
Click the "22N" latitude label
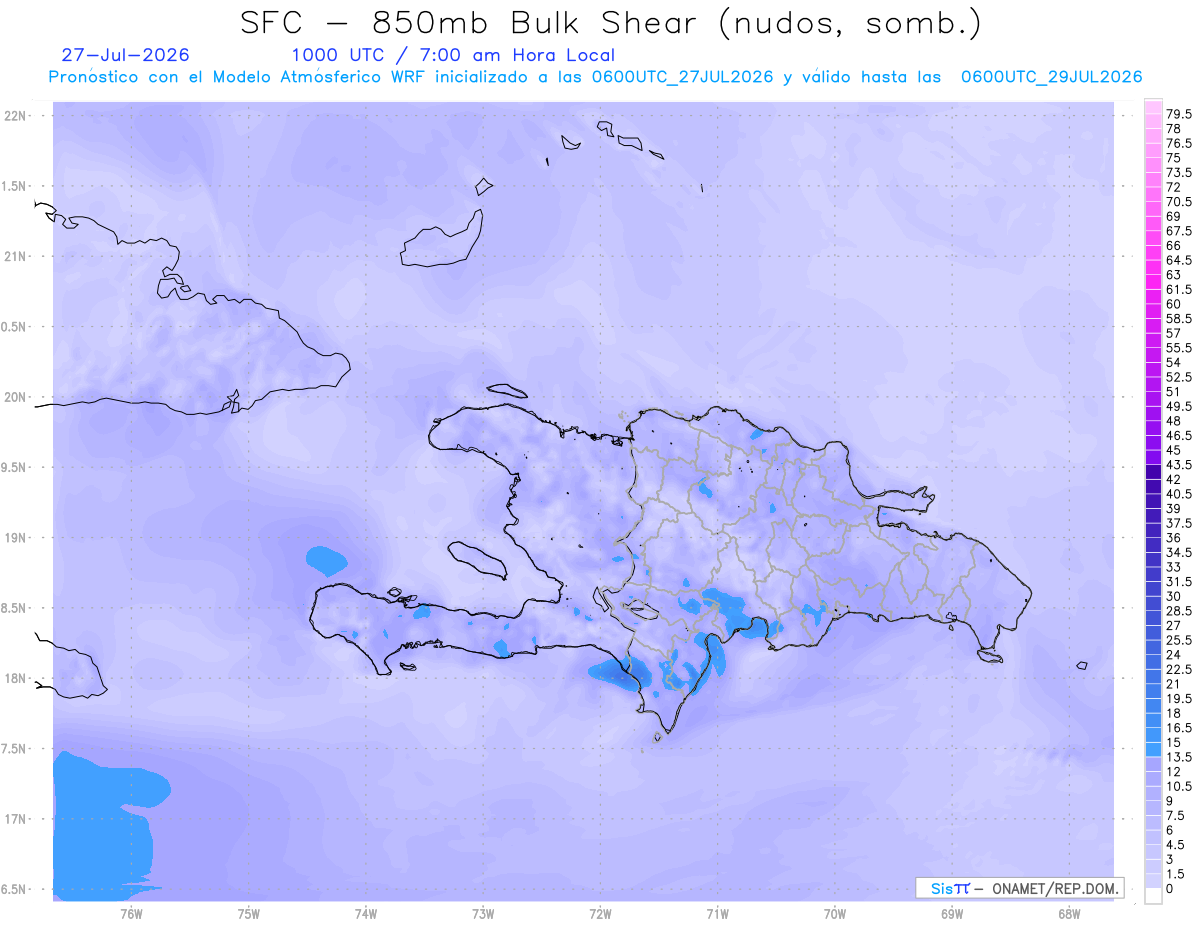(16, 116)
